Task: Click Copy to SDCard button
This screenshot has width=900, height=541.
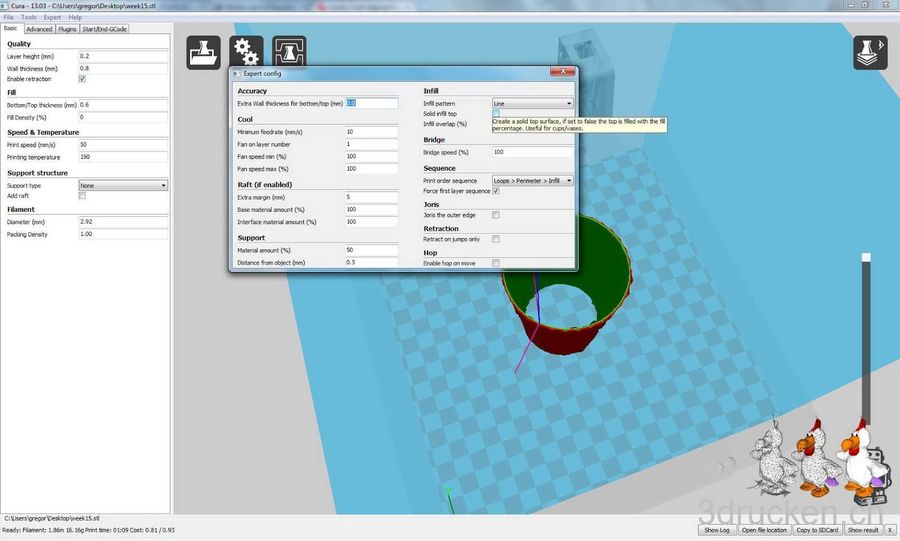Action: coord(817,530)
